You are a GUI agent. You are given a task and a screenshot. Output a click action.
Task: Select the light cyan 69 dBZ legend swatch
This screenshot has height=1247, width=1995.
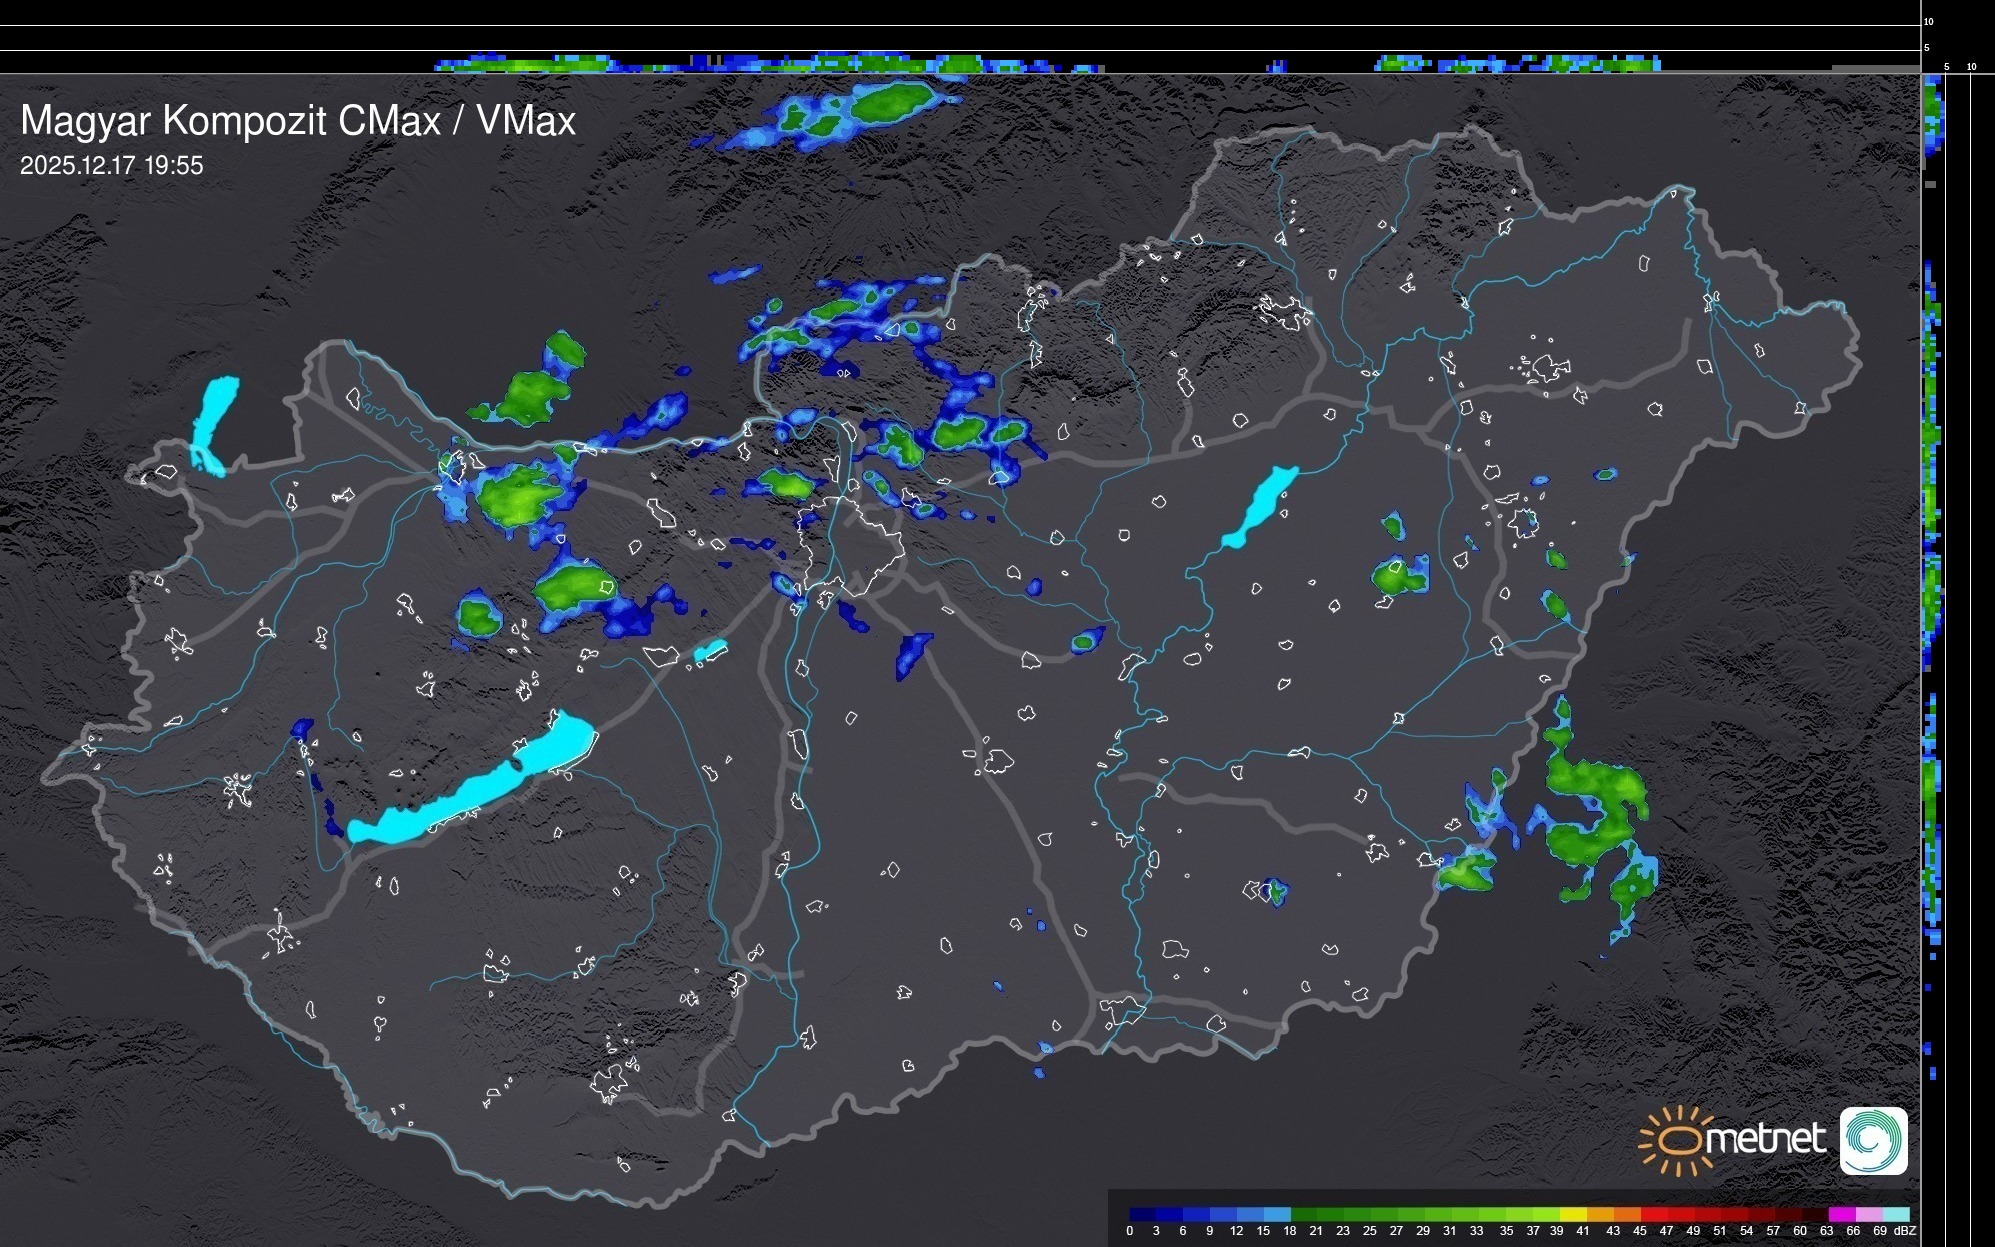[1896, 1215]
